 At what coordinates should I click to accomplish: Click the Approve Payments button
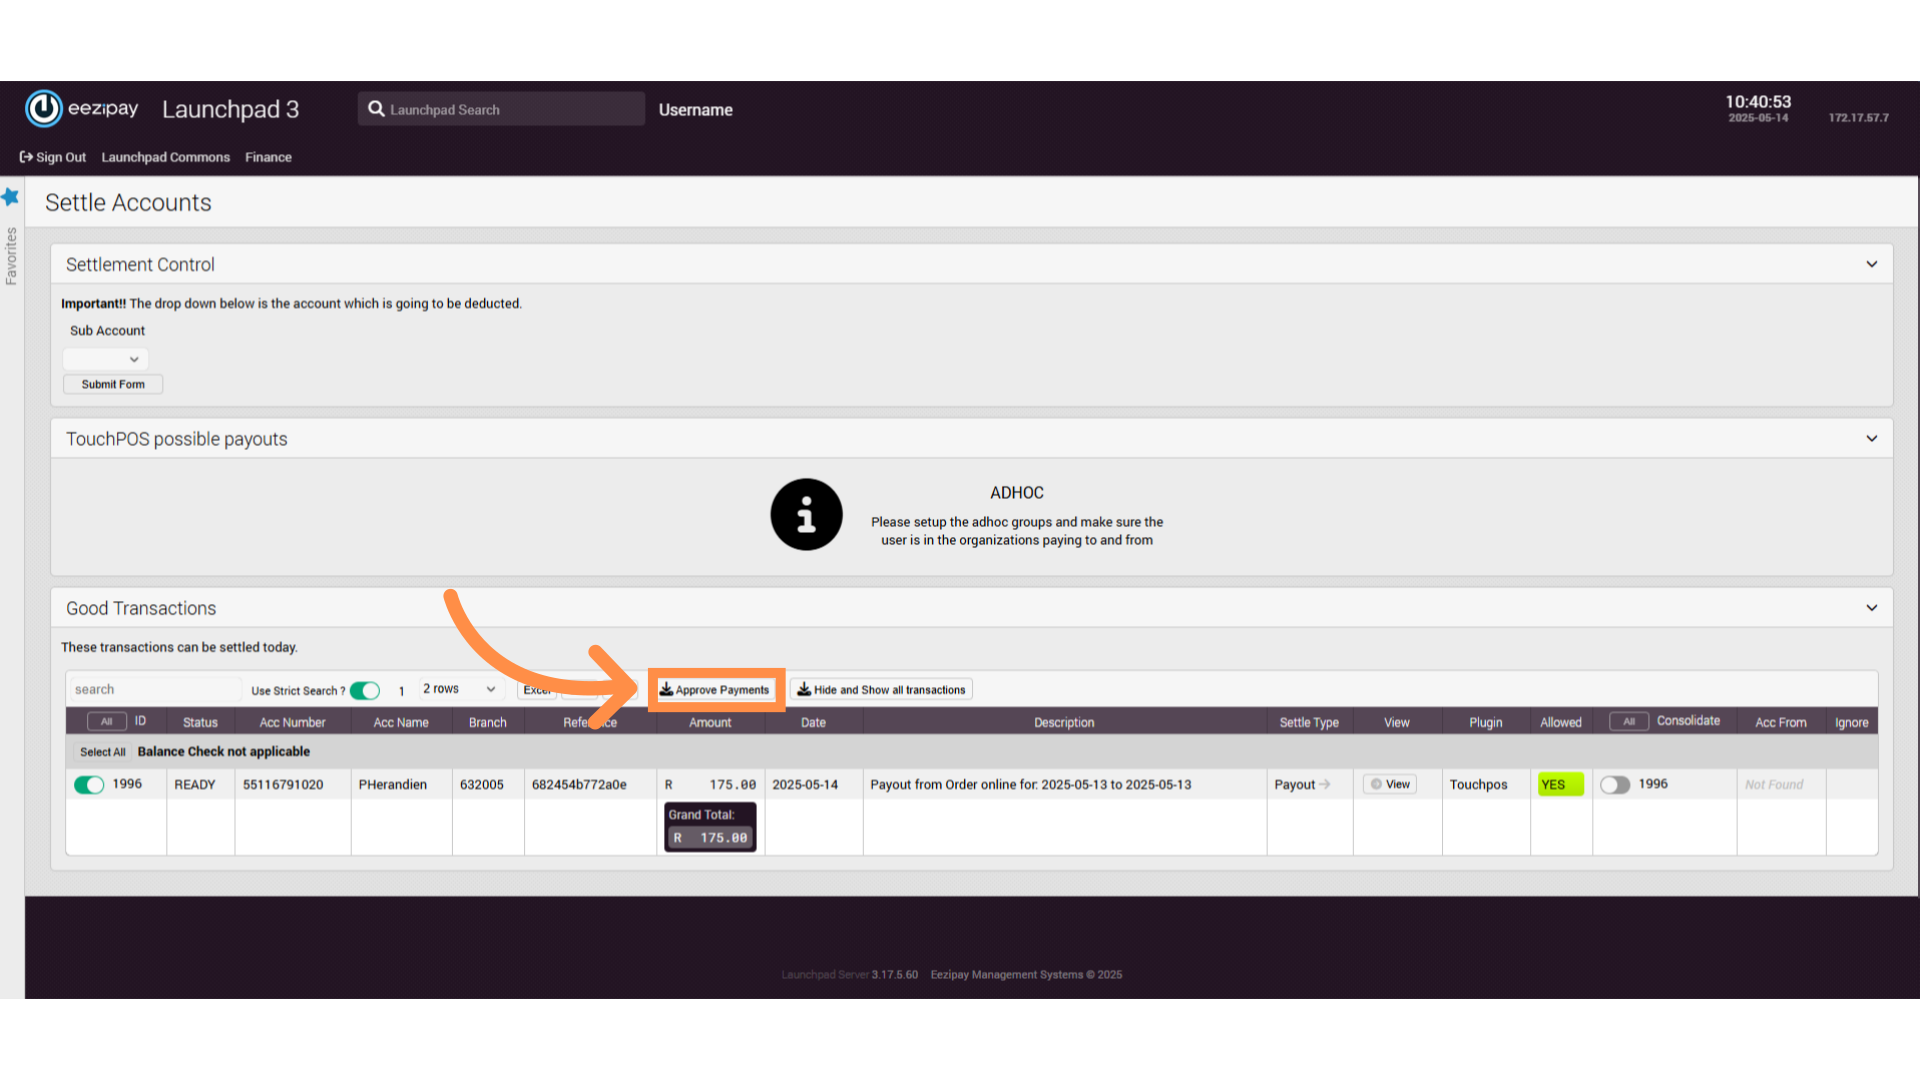[x=715, y=690]
